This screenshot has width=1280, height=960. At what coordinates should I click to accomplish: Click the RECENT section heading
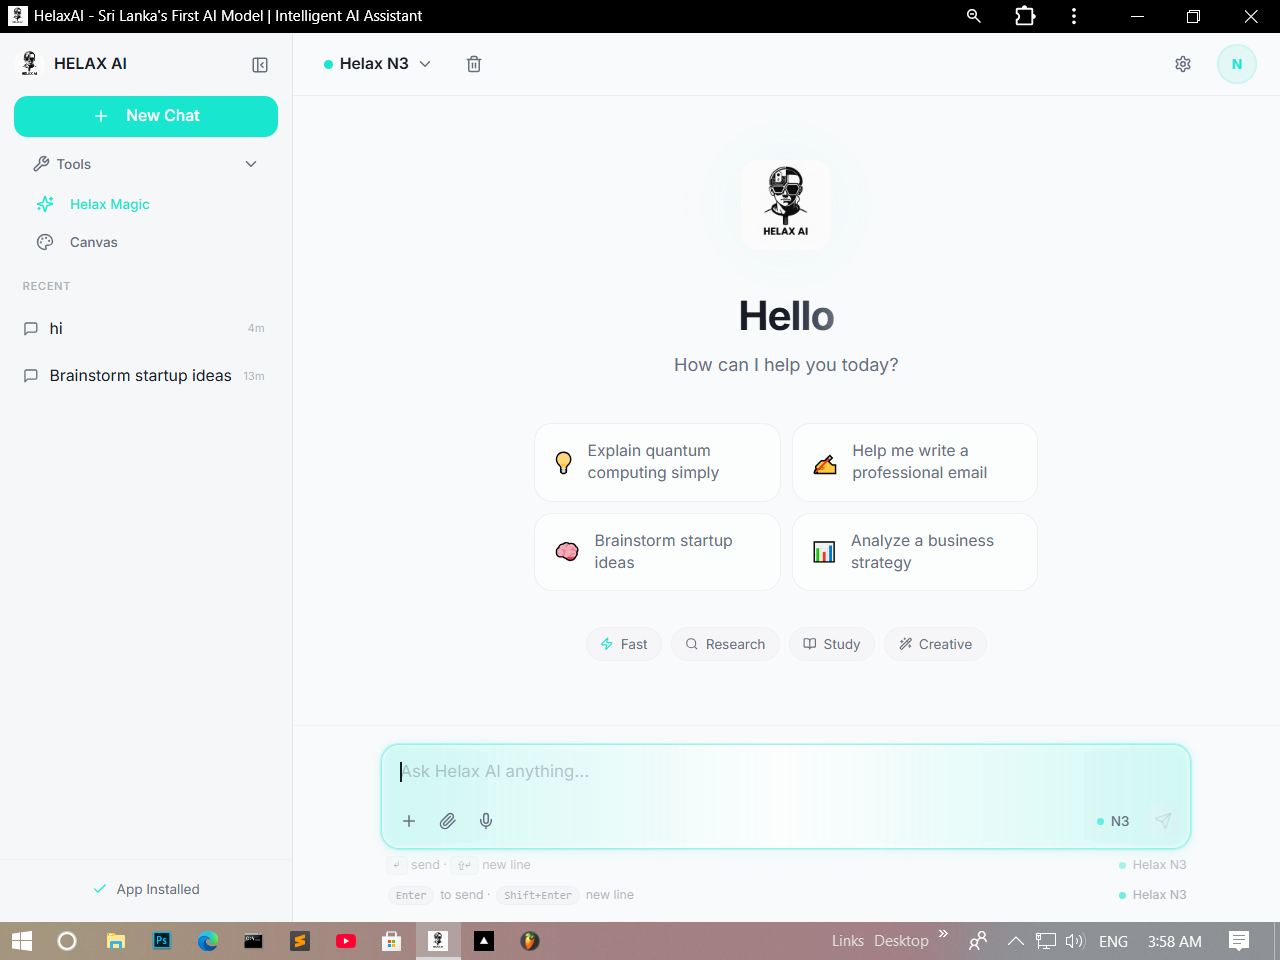pyautogui.click(x=47, y=286)
